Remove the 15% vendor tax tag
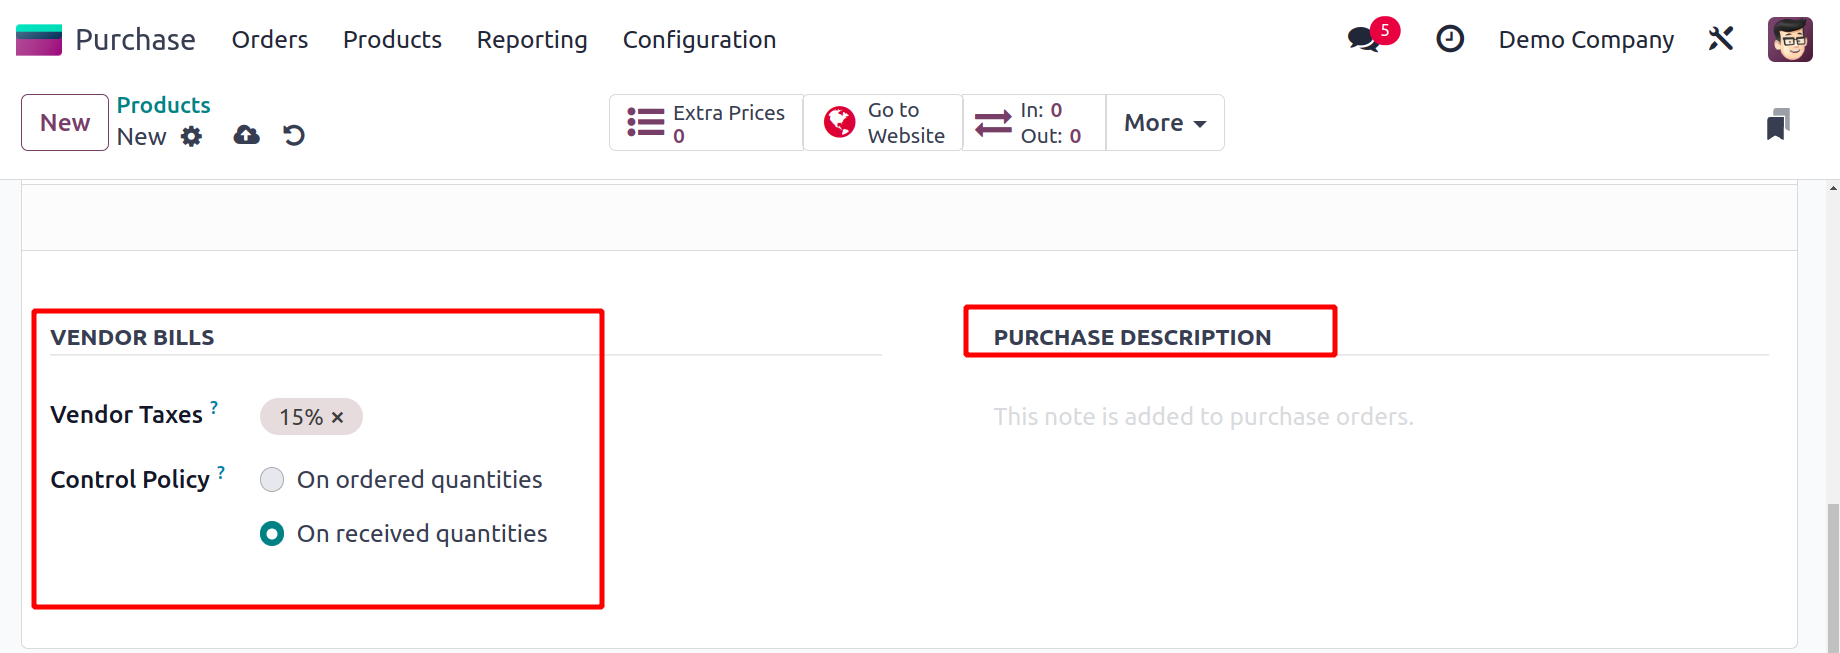 [338, 418]
